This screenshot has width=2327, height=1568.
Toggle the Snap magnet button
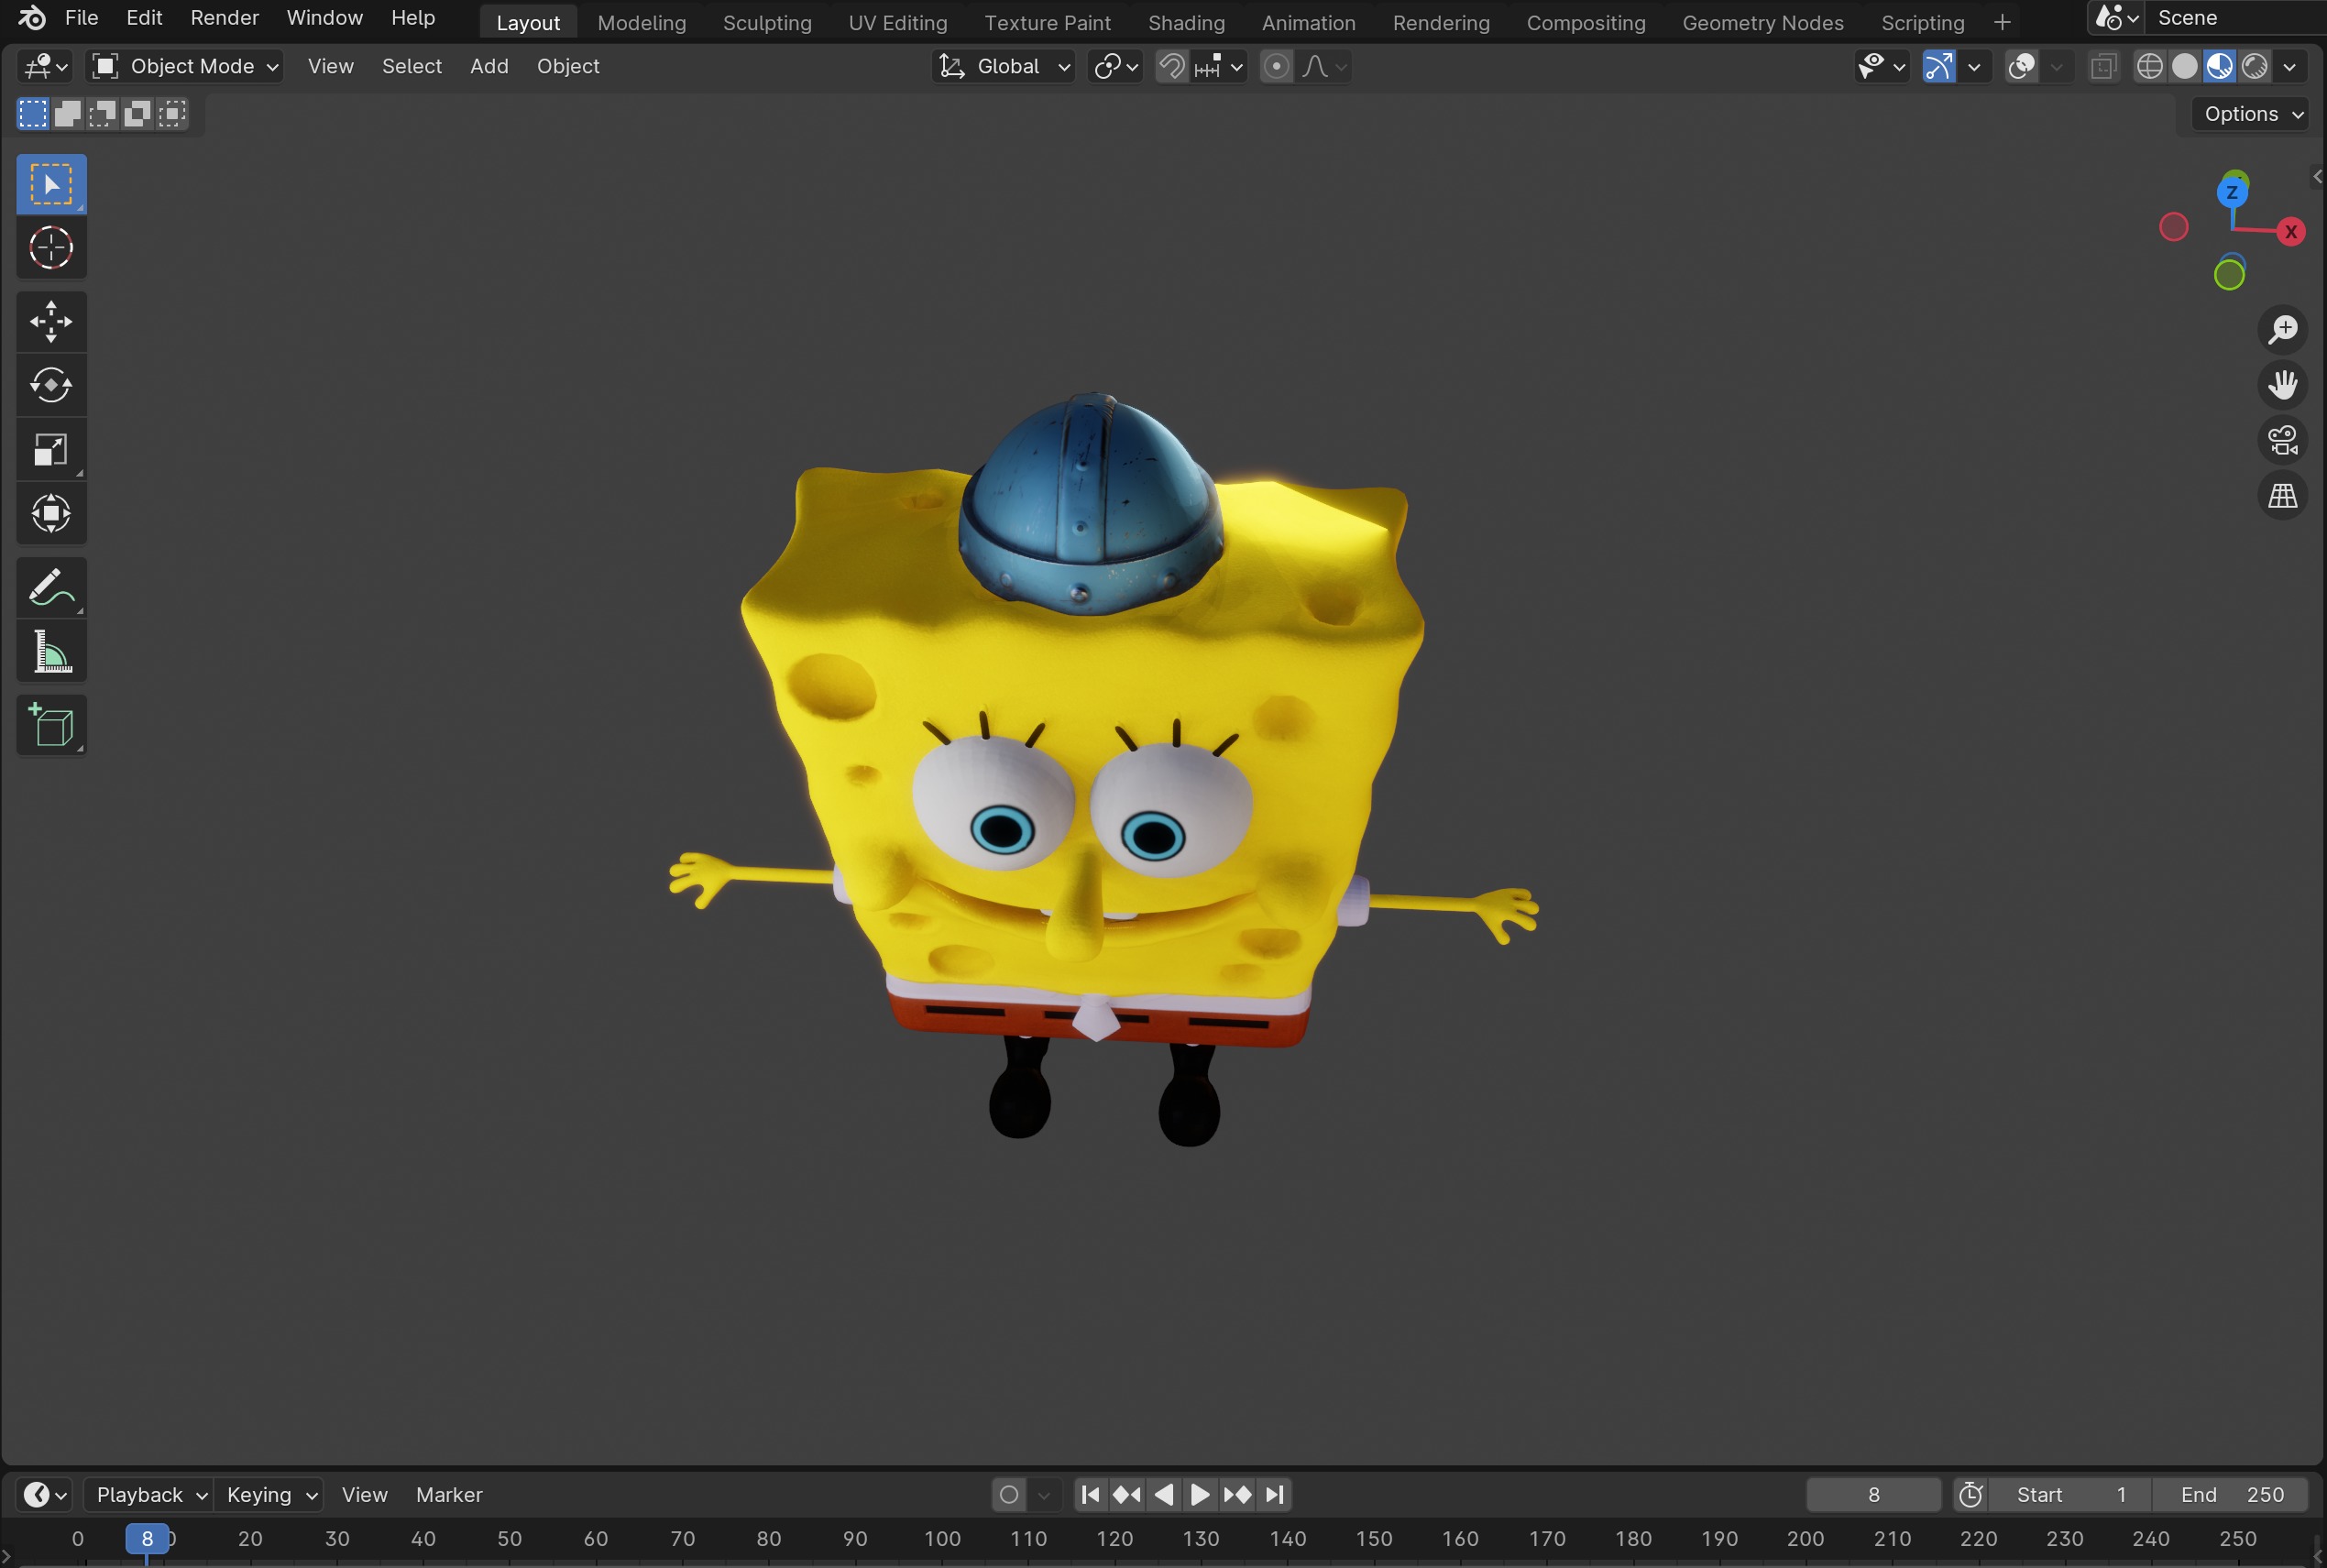pos(1171,66)
